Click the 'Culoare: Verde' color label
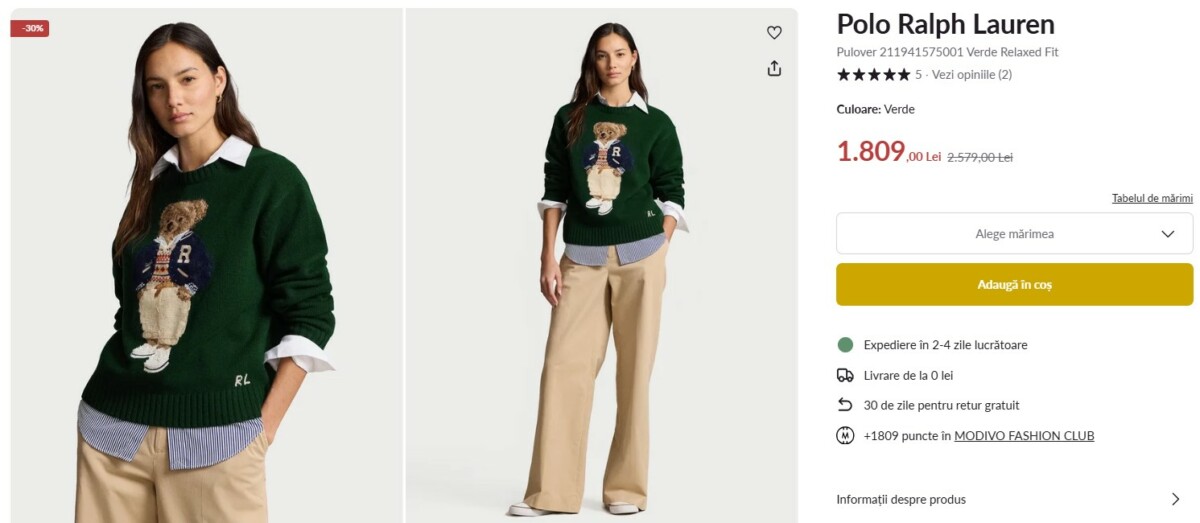The height and width of the screenshot is (523, 1200). 875,109
